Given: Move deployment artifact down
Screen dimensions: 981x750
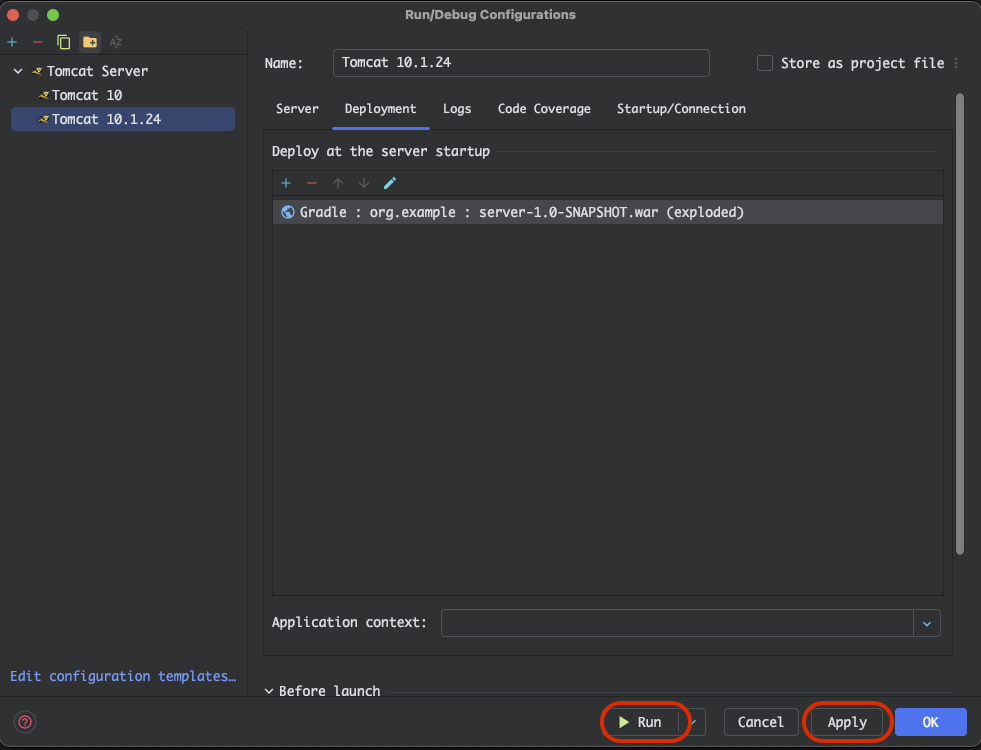Looking at the screenshot, I should click(x=363, y=183).
